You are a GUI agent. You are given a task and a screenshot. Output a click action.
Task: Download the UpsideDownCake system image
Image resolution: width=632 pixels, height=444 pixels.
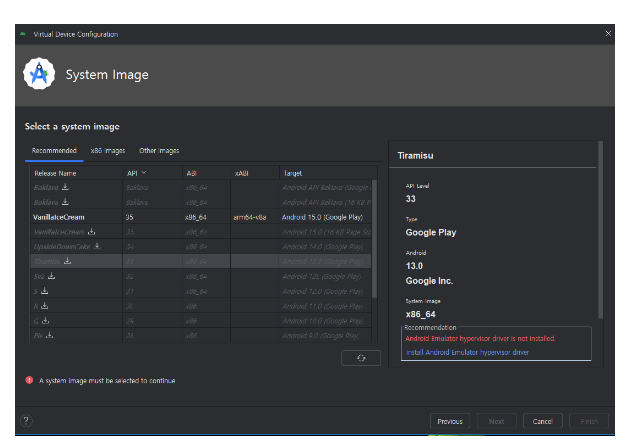97,246
